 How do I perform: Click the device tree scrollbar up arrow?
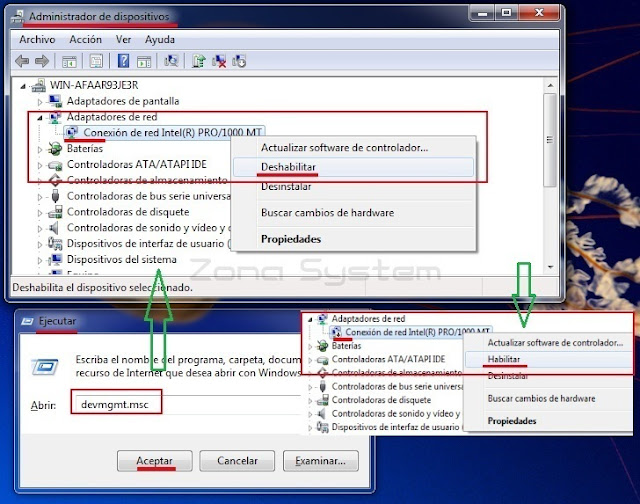[550, 85]
